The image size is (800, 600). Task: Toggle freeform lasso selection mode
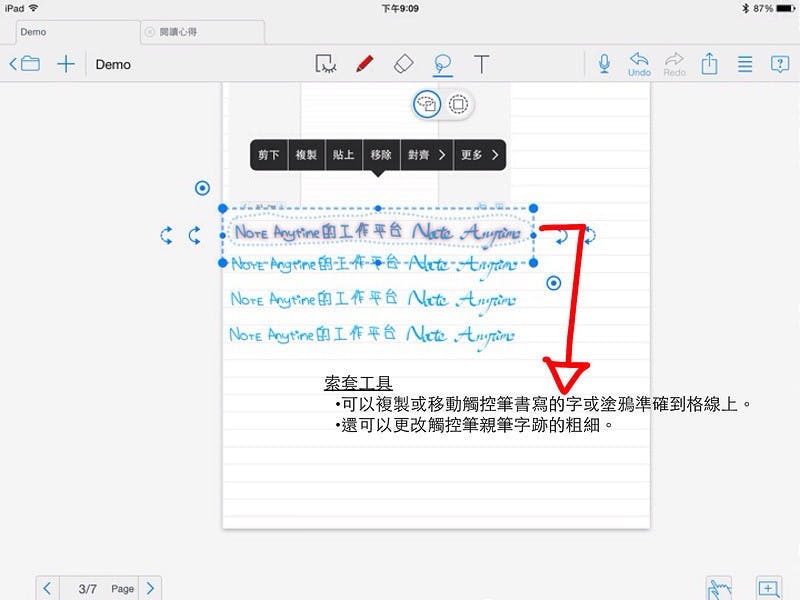[x=426, y=103]
